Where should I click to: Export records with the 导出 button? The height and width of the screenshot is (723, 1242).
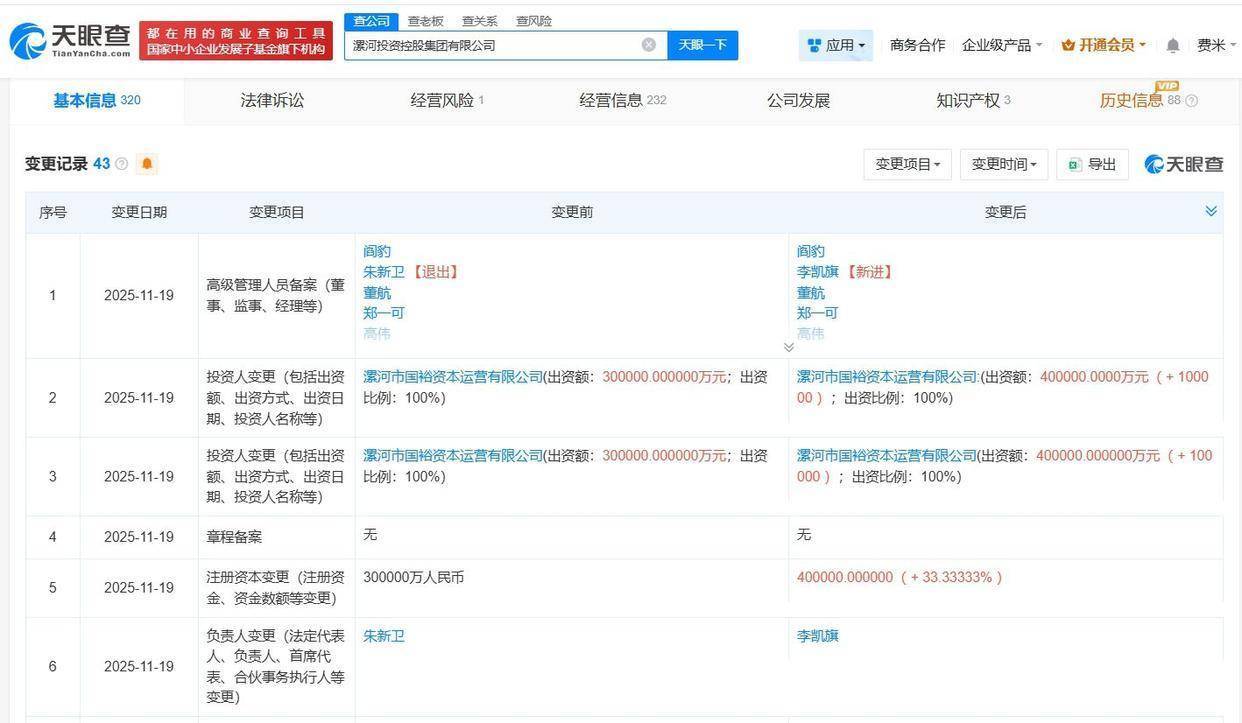(1092, 164)
